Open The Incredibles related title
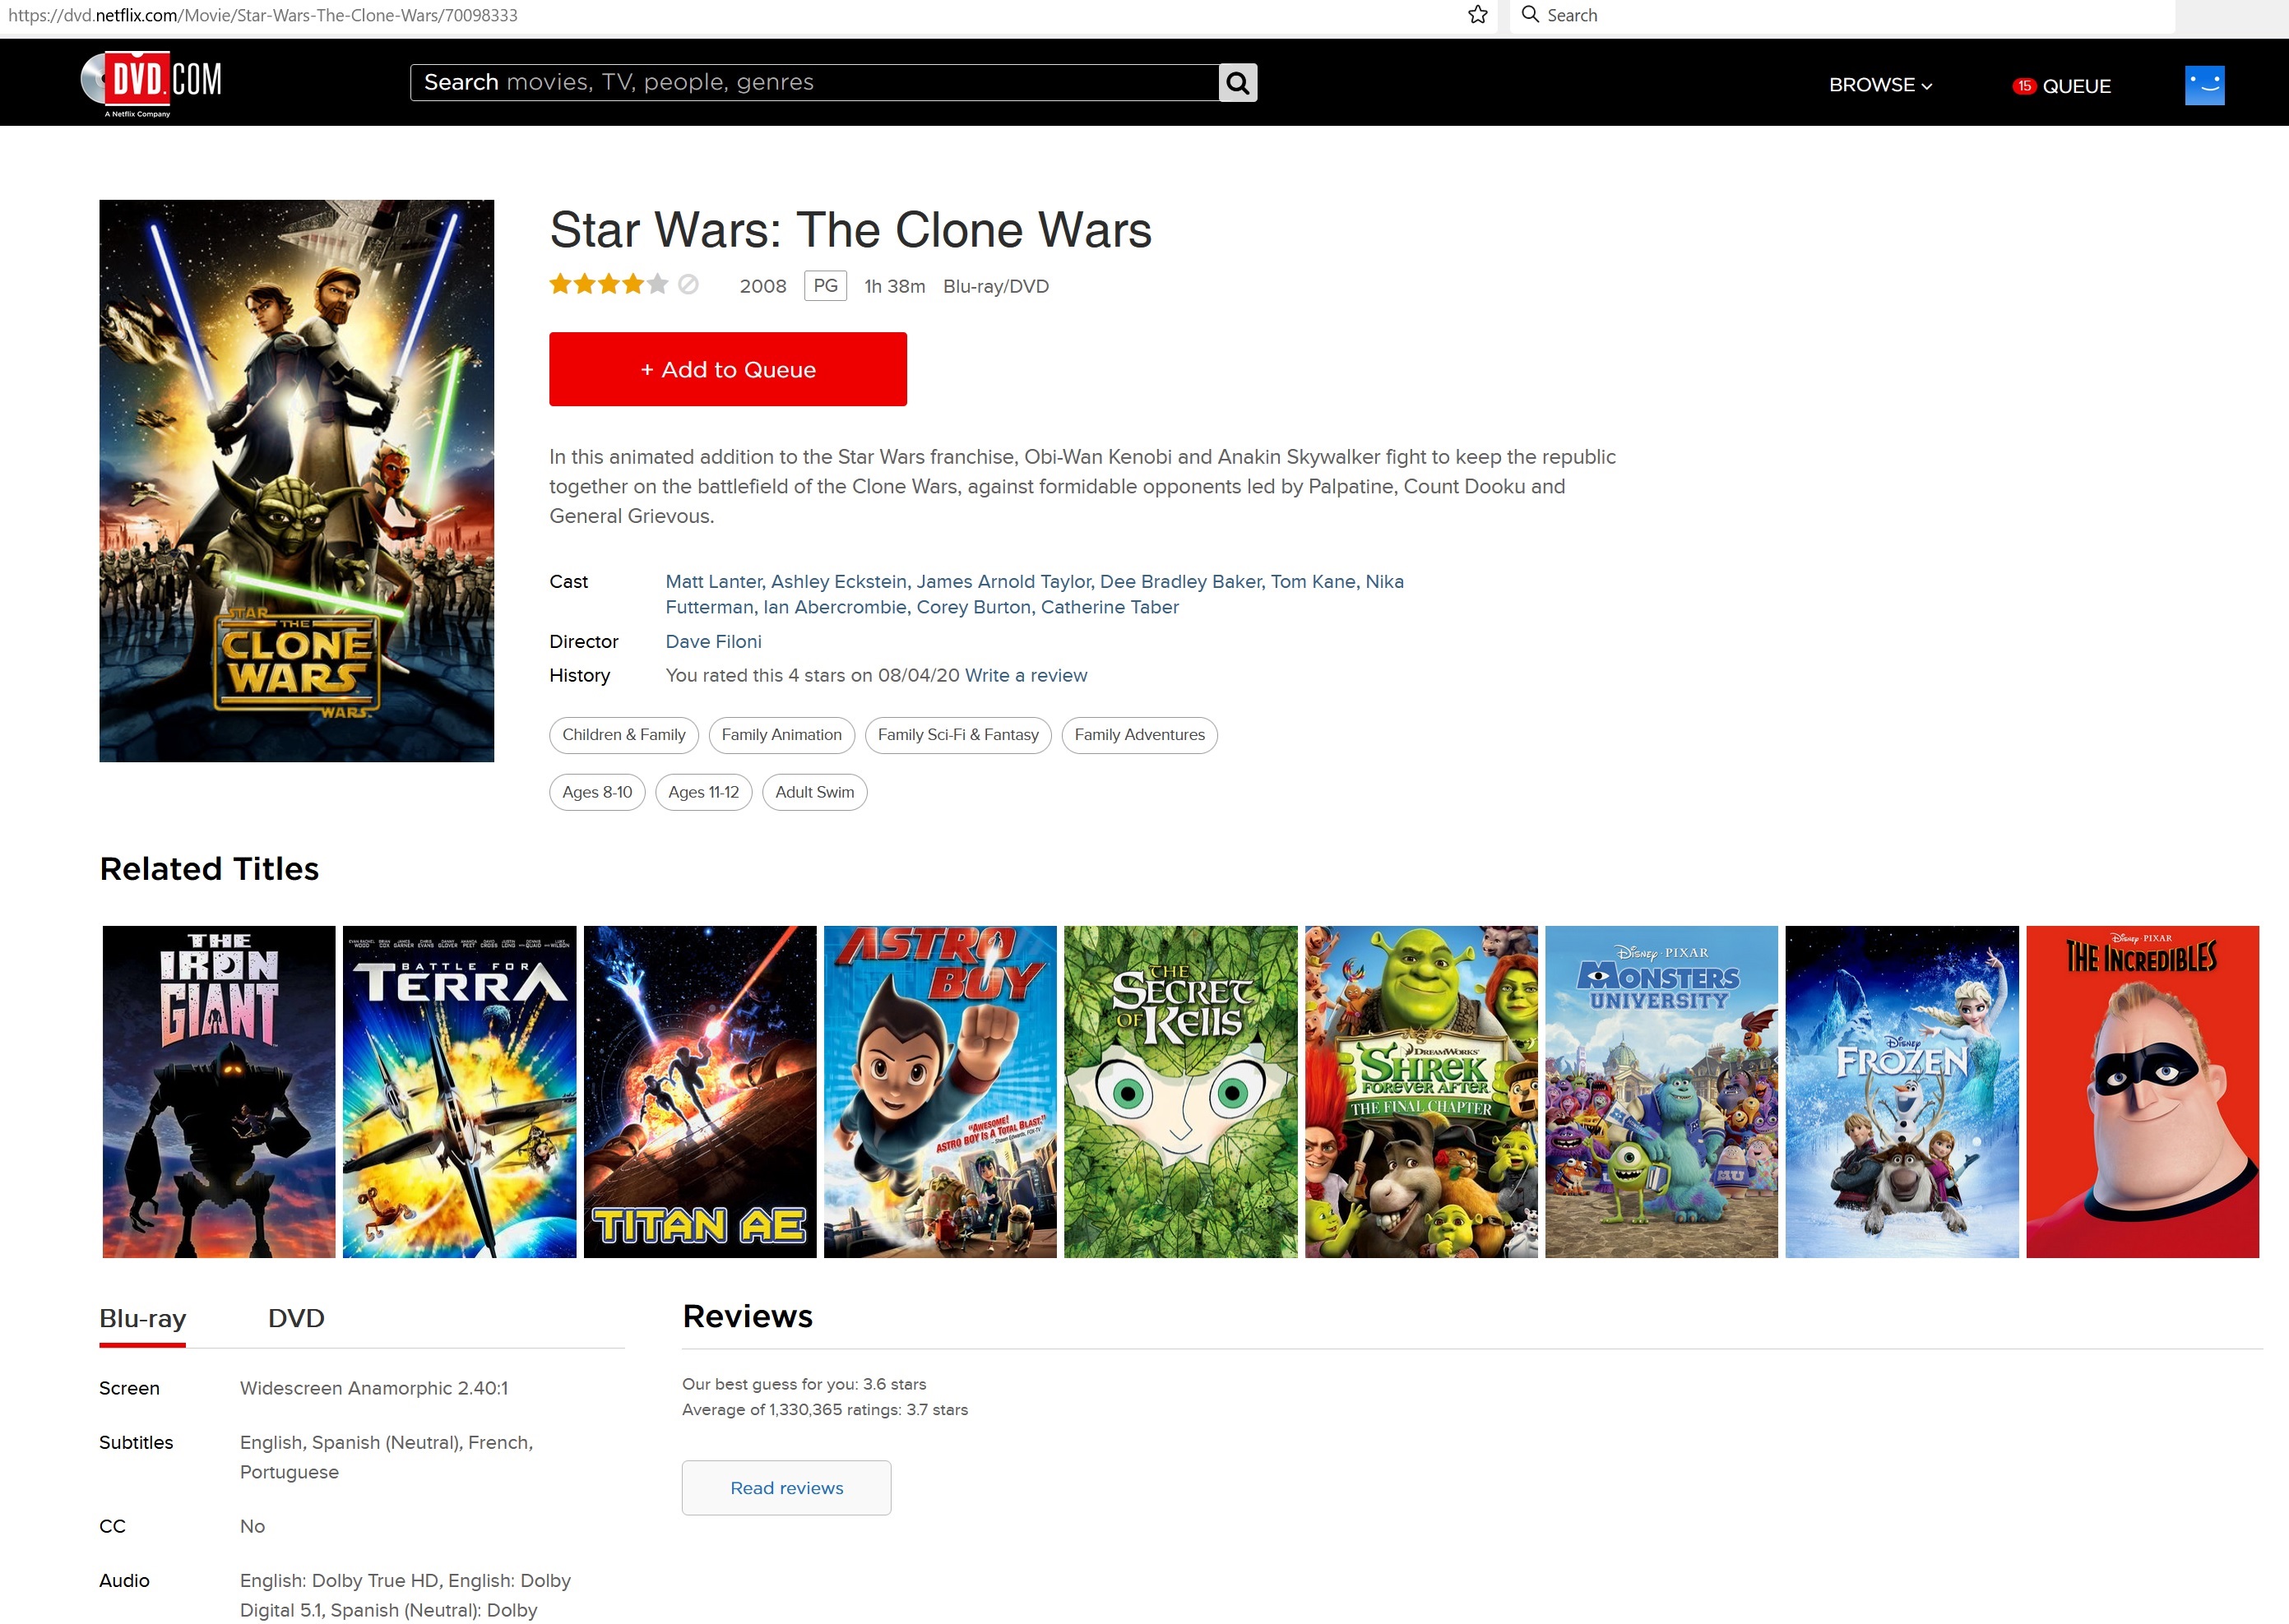Viewport: 2289px width, 1624px height. pos(2142,1091)
